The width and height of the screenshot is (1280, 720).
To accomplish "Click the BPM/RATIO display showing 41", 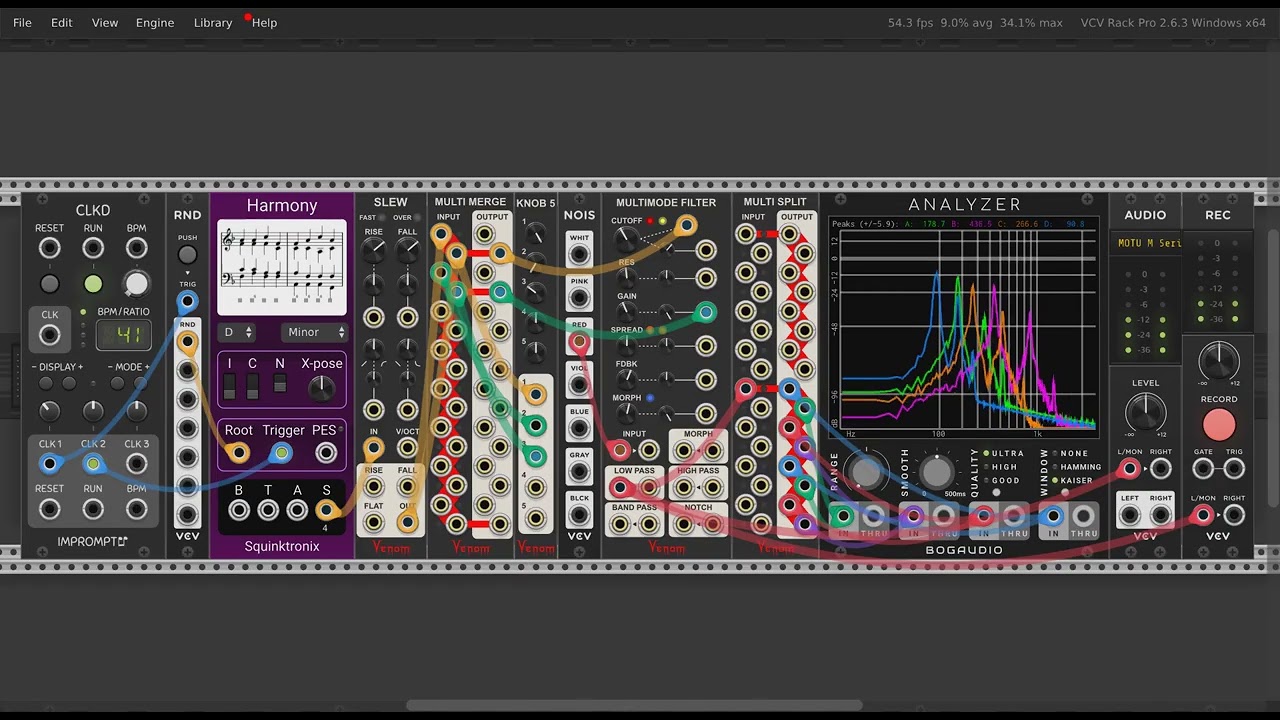I will [x=124, y=335].
